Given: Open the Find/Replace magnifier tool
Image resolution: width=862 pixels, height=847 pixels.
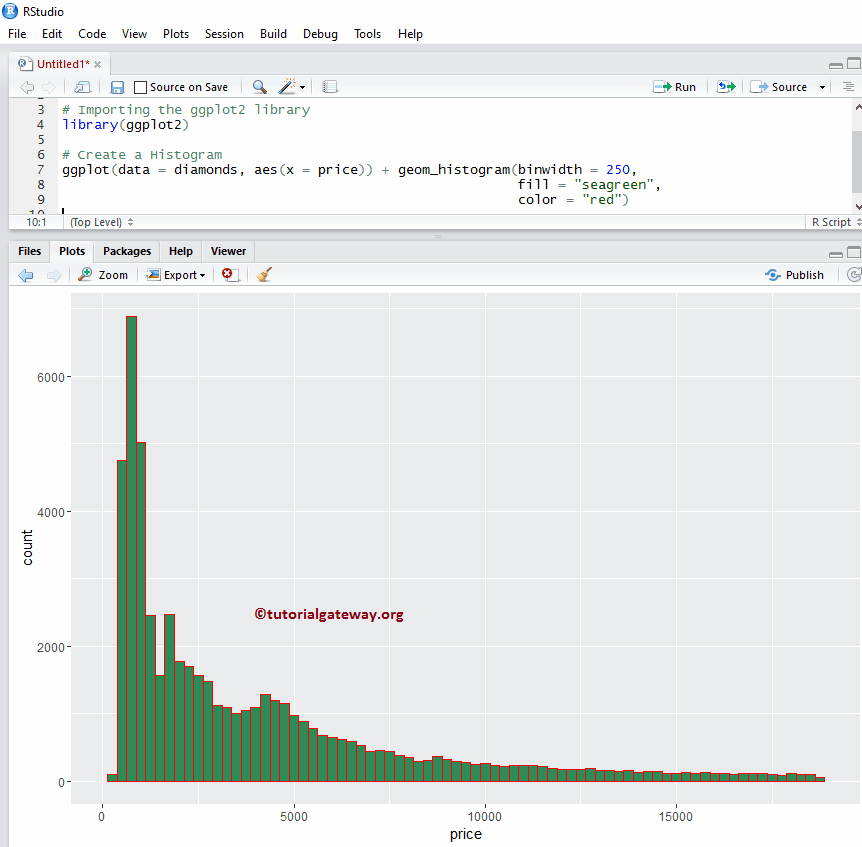Looking at the screenshot, I should (x=259, y=86).
